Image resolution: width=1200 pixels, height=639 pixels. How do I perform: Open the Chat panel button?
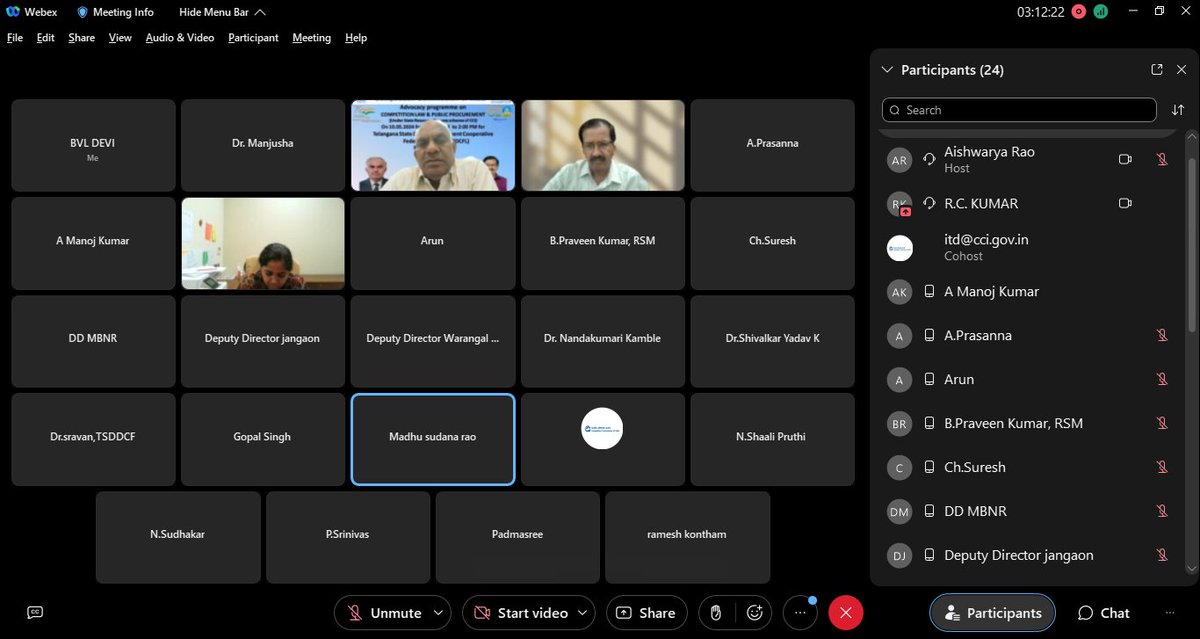[1103, 613]
